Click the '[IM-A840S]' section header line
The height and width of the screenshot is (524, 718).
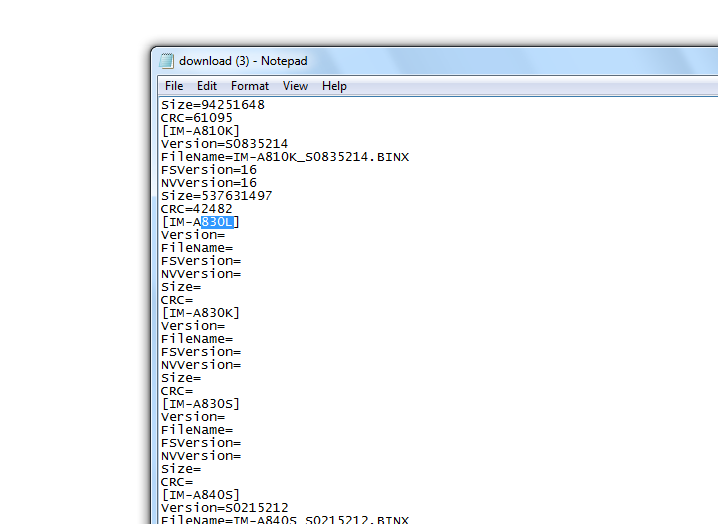tap(201, 495)
